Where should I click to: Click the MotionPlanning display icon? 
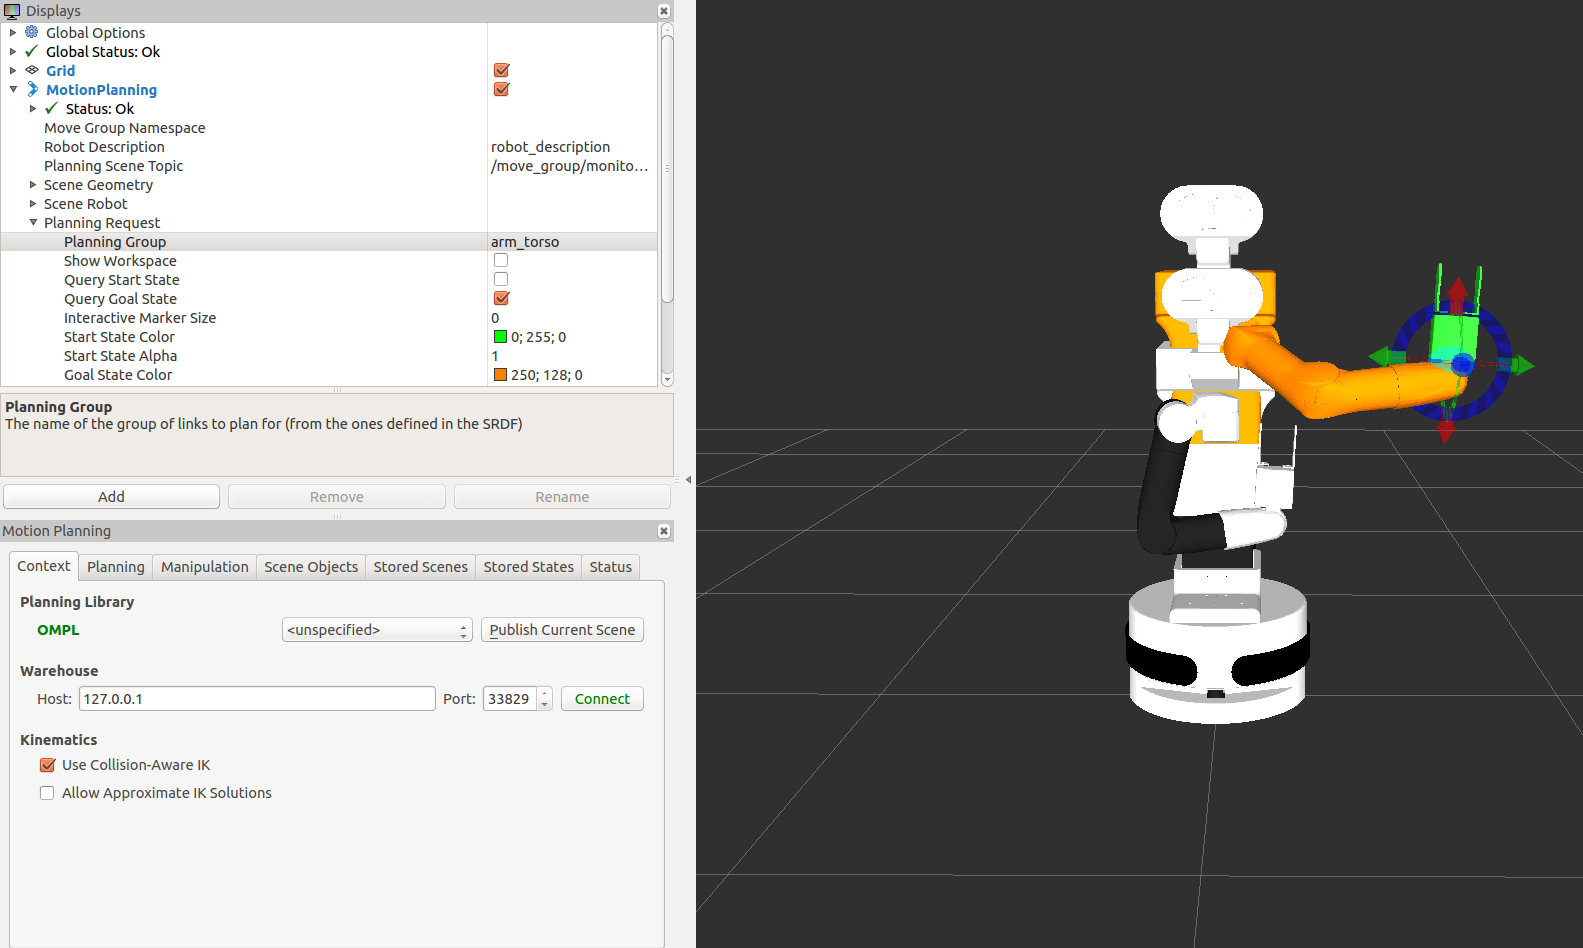click(x=32, y=89)
